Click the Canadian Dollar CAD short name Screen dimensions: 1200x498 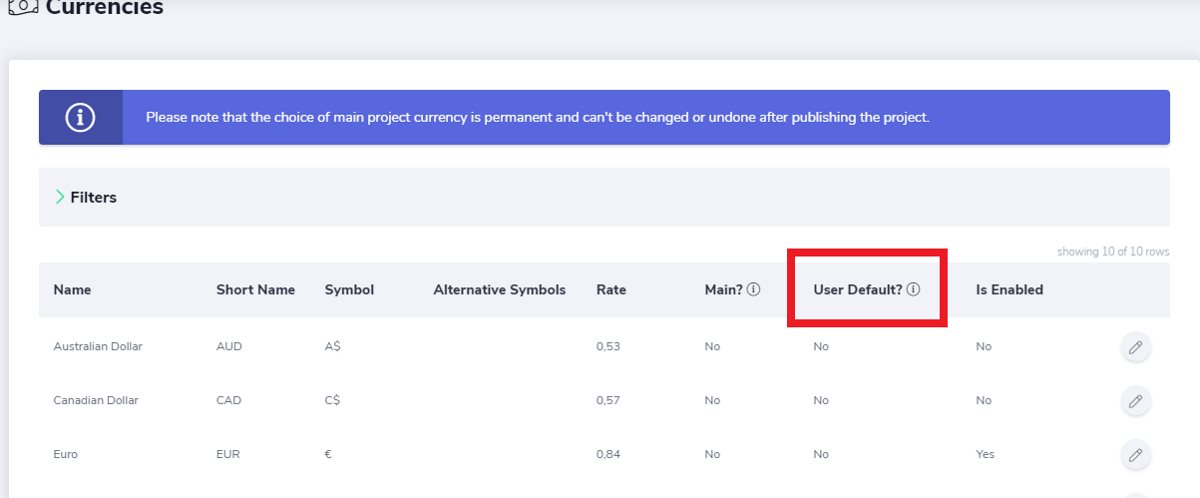pyautogui.click(x=229, y=400)
